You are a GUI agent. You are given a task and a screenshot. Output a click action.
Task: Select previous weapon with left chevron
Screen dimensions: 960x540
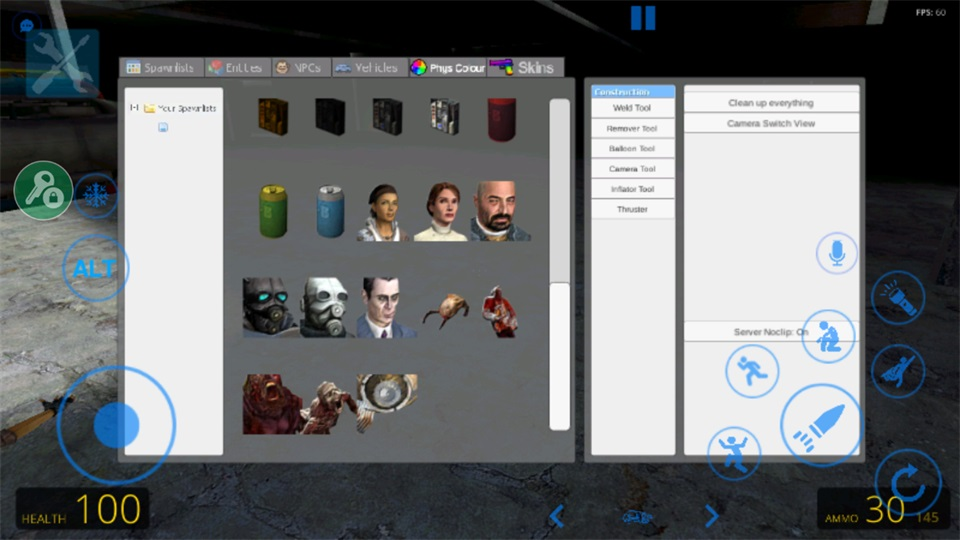click(557, 516)
